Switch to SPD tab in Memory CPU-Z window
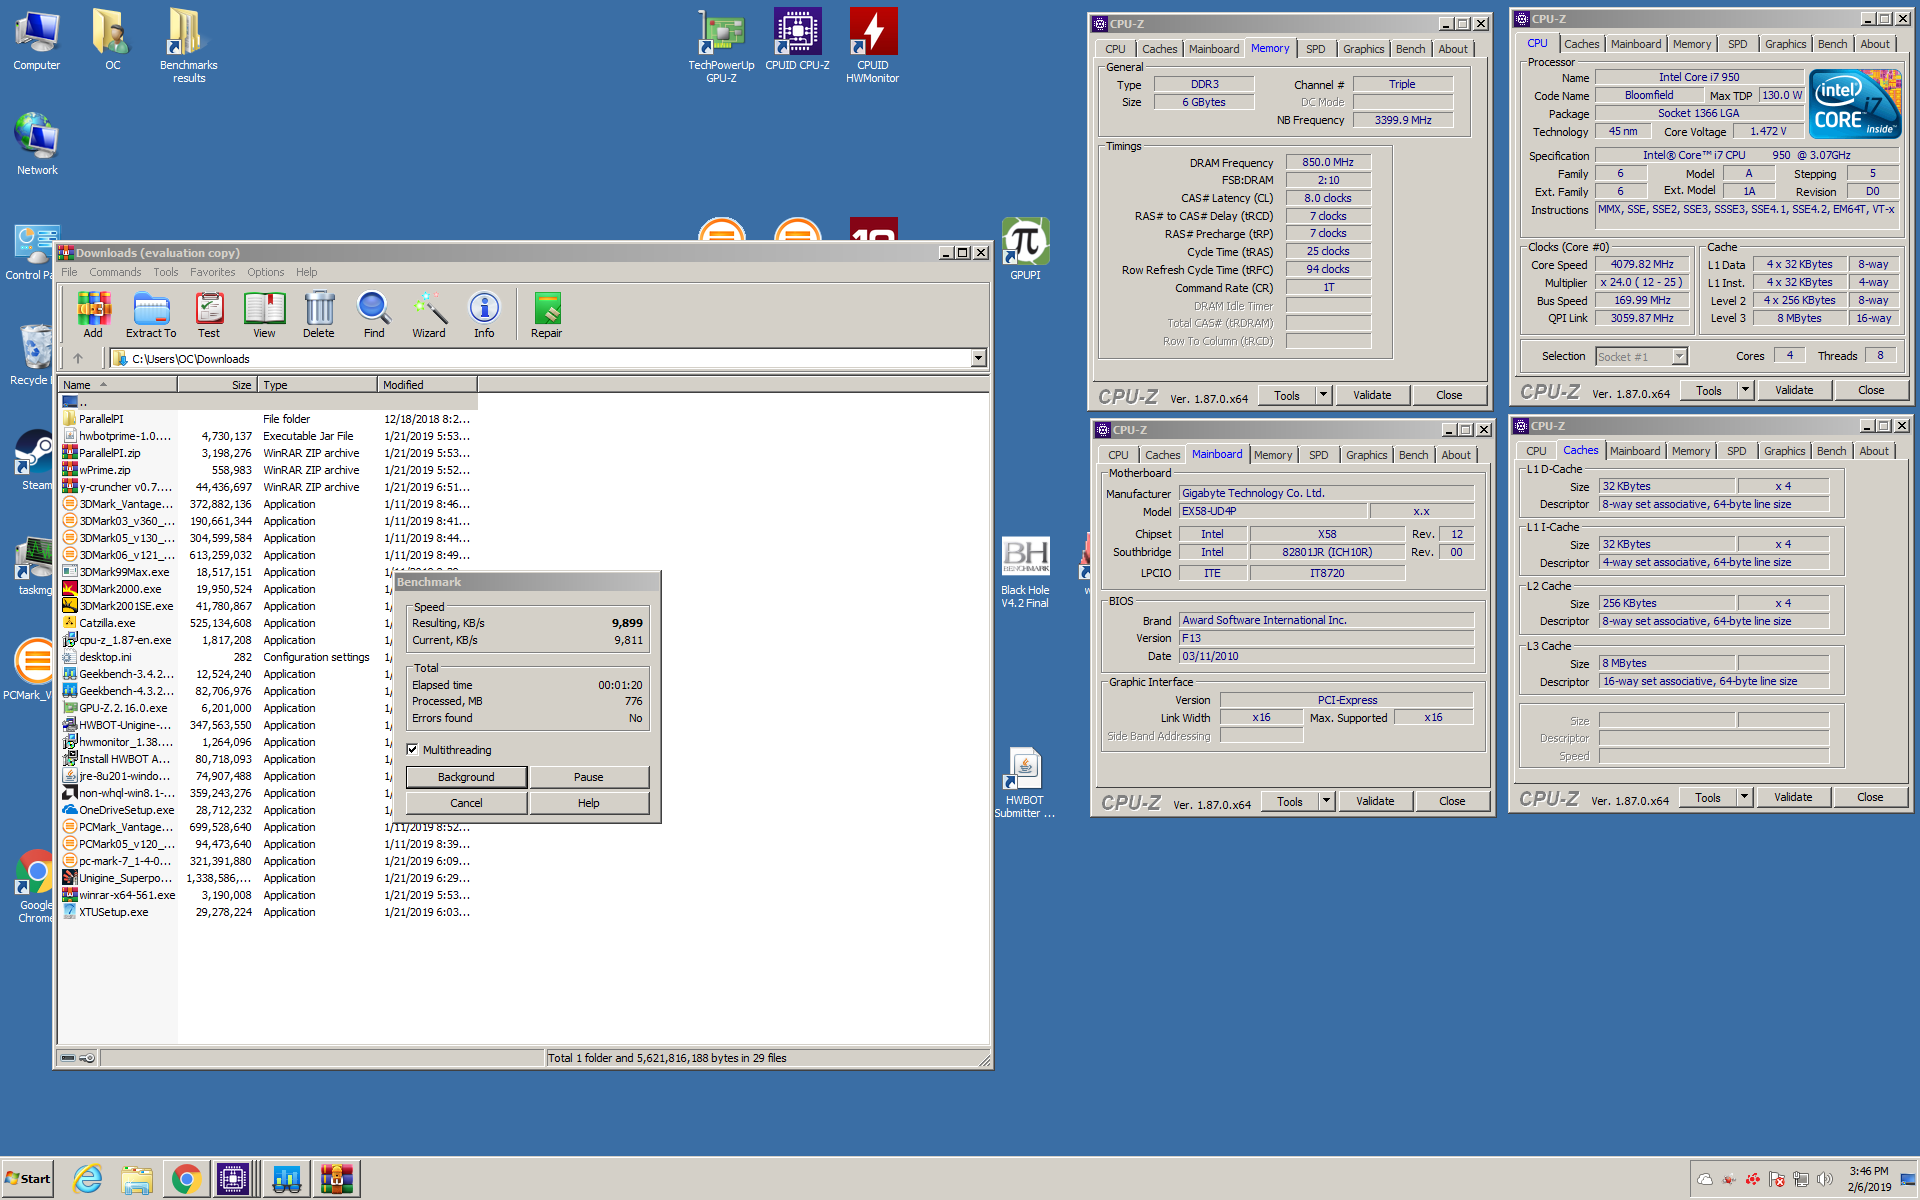The width and height of the screenshot is (1920, 1200). pos(1316,49)
